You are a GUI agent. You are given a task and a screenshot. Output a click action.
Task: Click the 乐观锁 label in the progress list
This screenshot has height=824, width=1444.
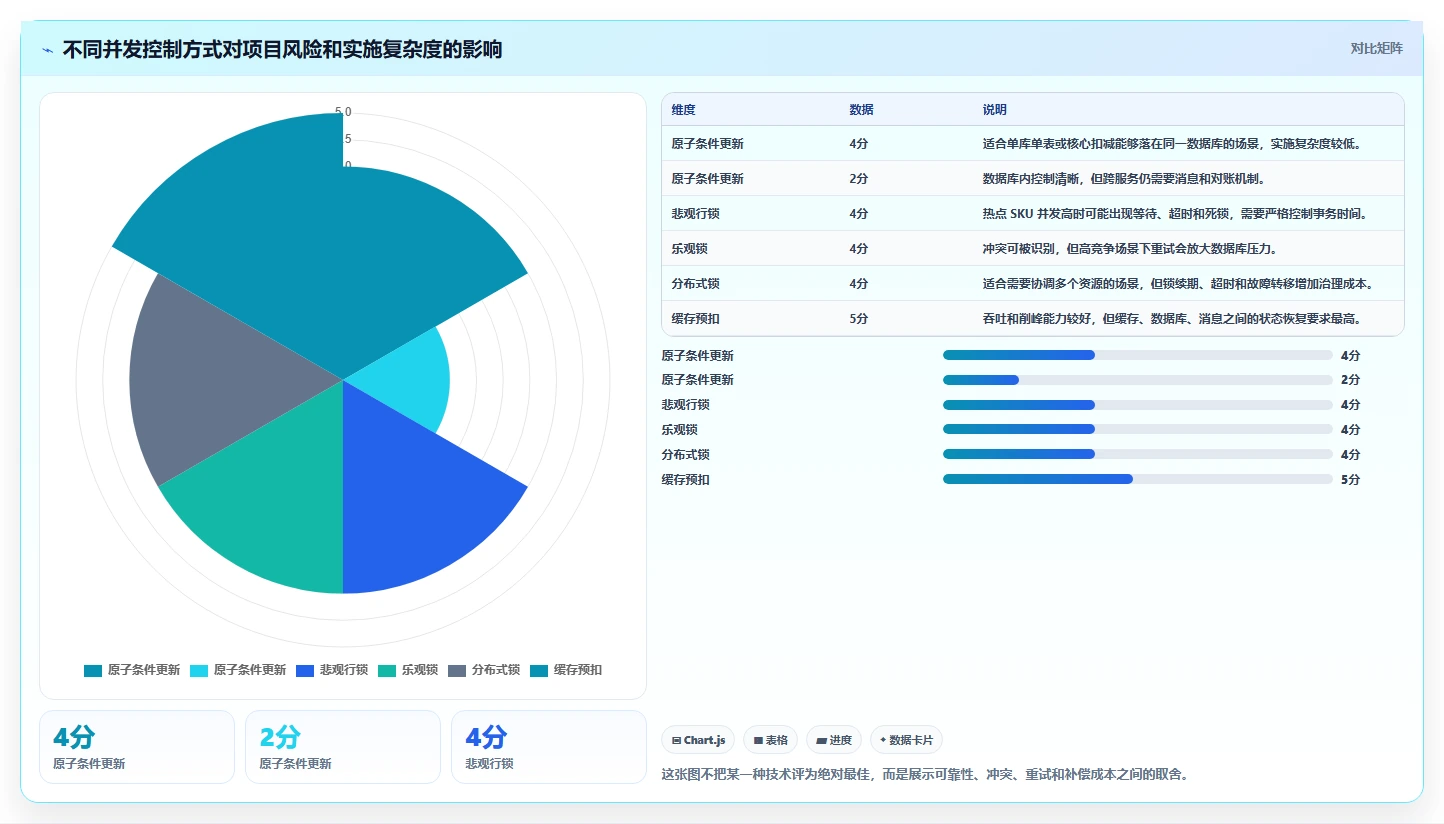coord(680,430)
